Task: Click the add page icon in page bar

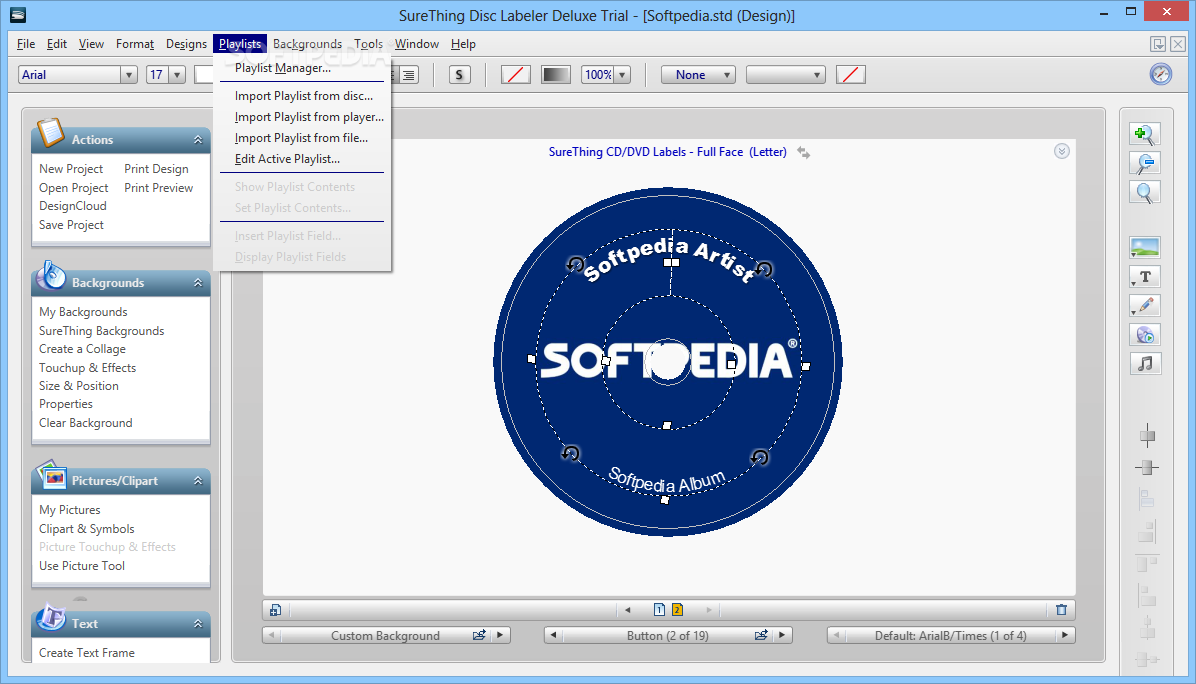Action: coord(275,610)
